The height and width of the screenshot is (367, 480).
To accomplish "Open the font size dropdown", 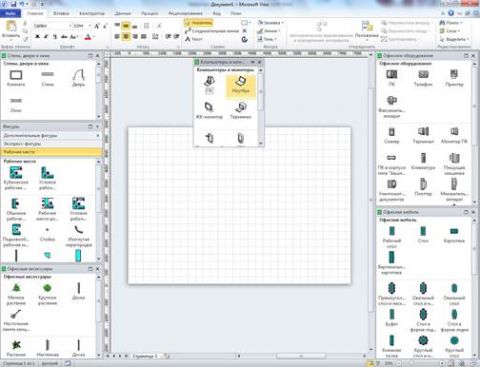I will [90, 26].
